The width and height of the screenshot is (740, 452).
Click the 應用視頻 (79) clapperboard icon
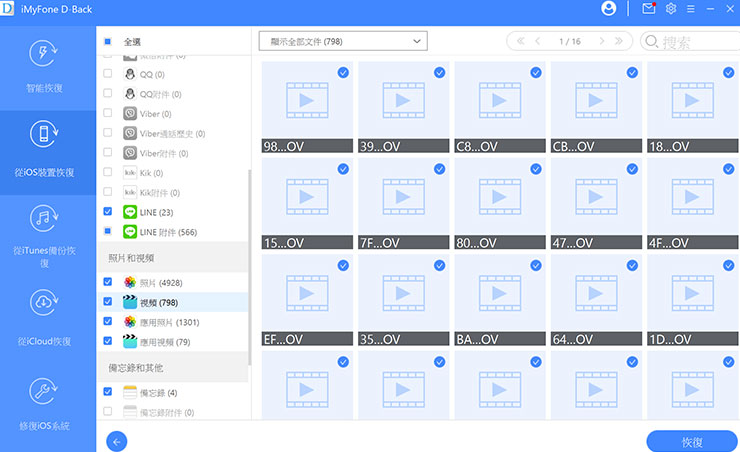[130, 341]
